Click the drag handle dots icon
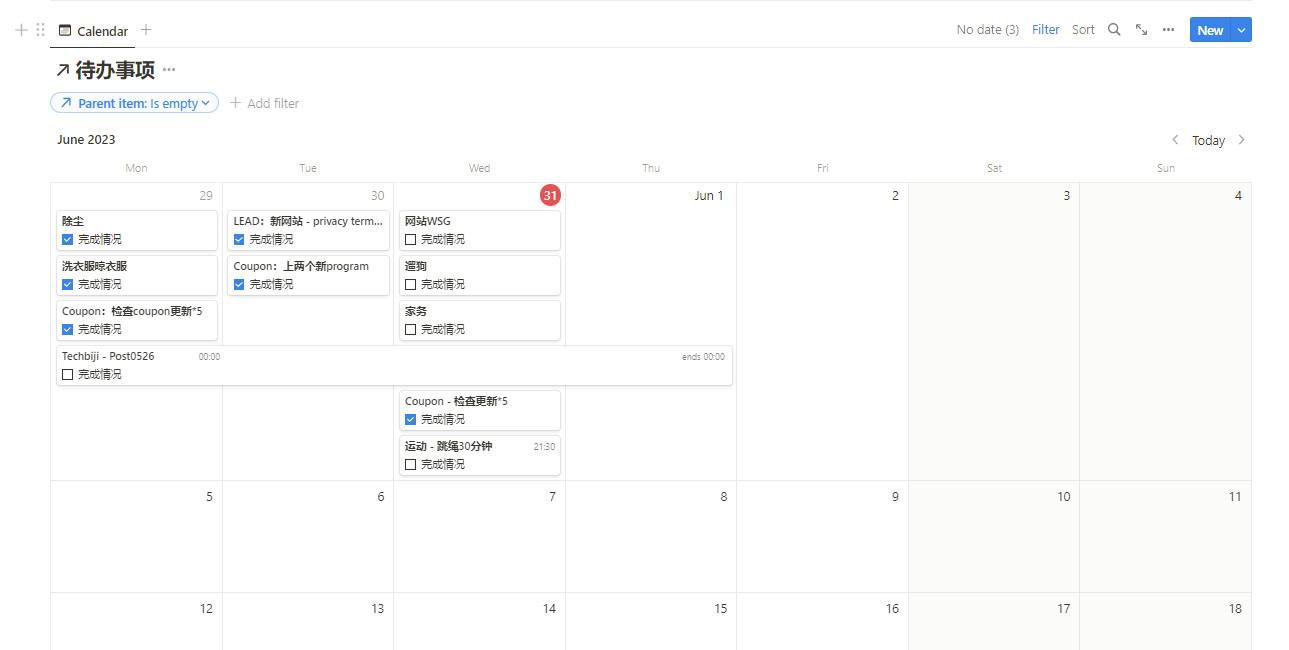This screenshot has height=650, width=1289. pyautogui.click(x=40, y=29)
